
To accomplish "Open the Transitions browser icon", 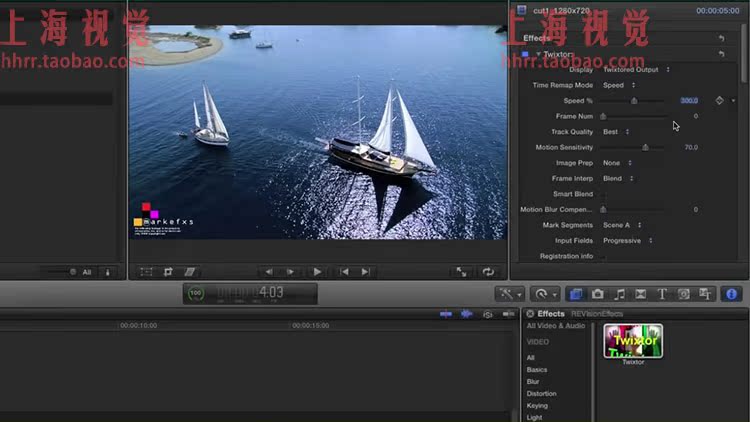I will (x=640, y=294).
